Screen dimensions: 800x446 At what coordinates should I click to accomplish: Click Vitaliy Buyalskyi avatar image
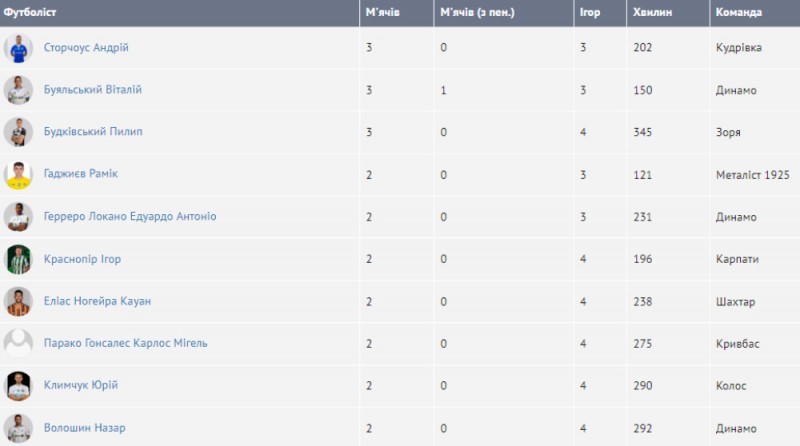[x=18, y=90]
